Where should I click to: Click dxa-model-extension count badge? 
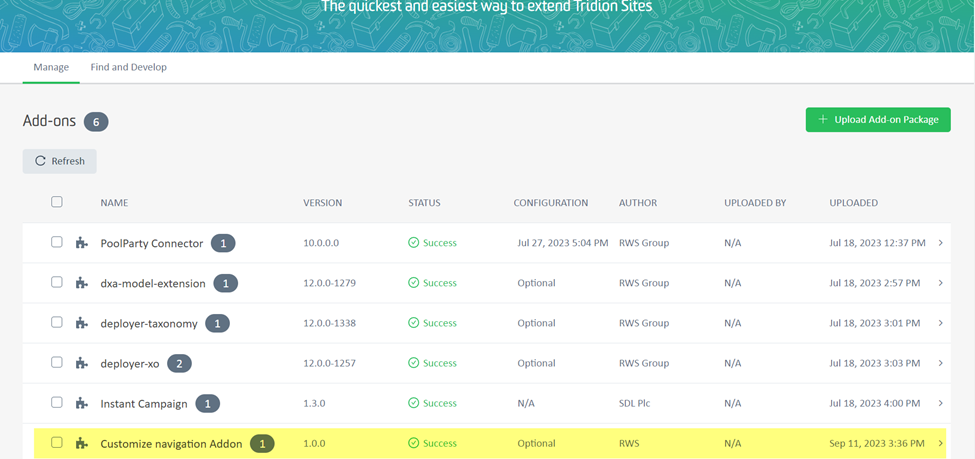(x=226, y=284)
